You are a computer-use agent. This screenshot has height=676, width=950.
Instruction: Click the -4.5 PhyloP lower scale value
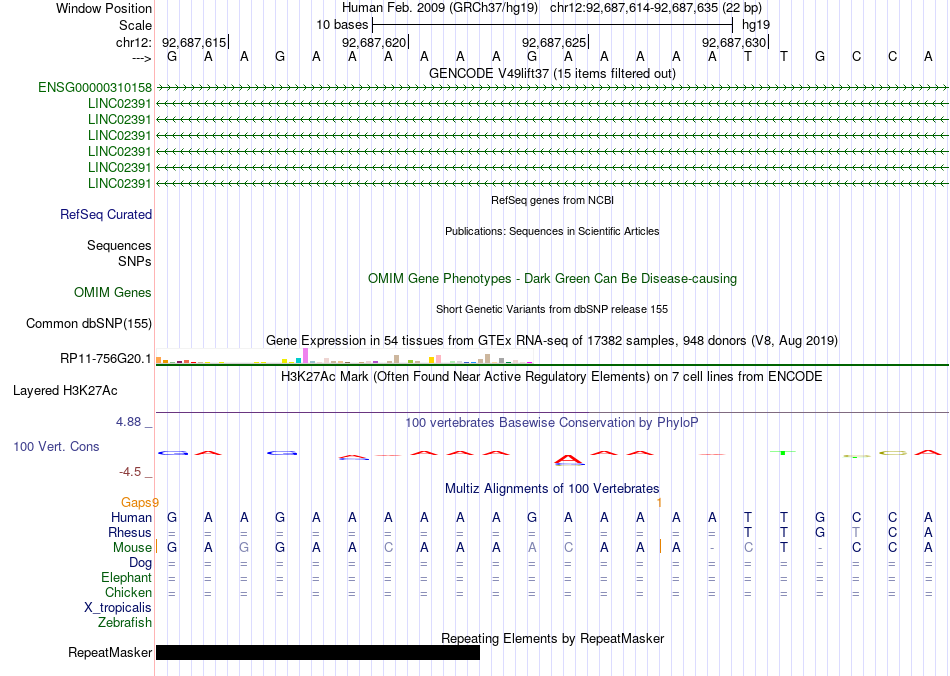click(130, 472)
